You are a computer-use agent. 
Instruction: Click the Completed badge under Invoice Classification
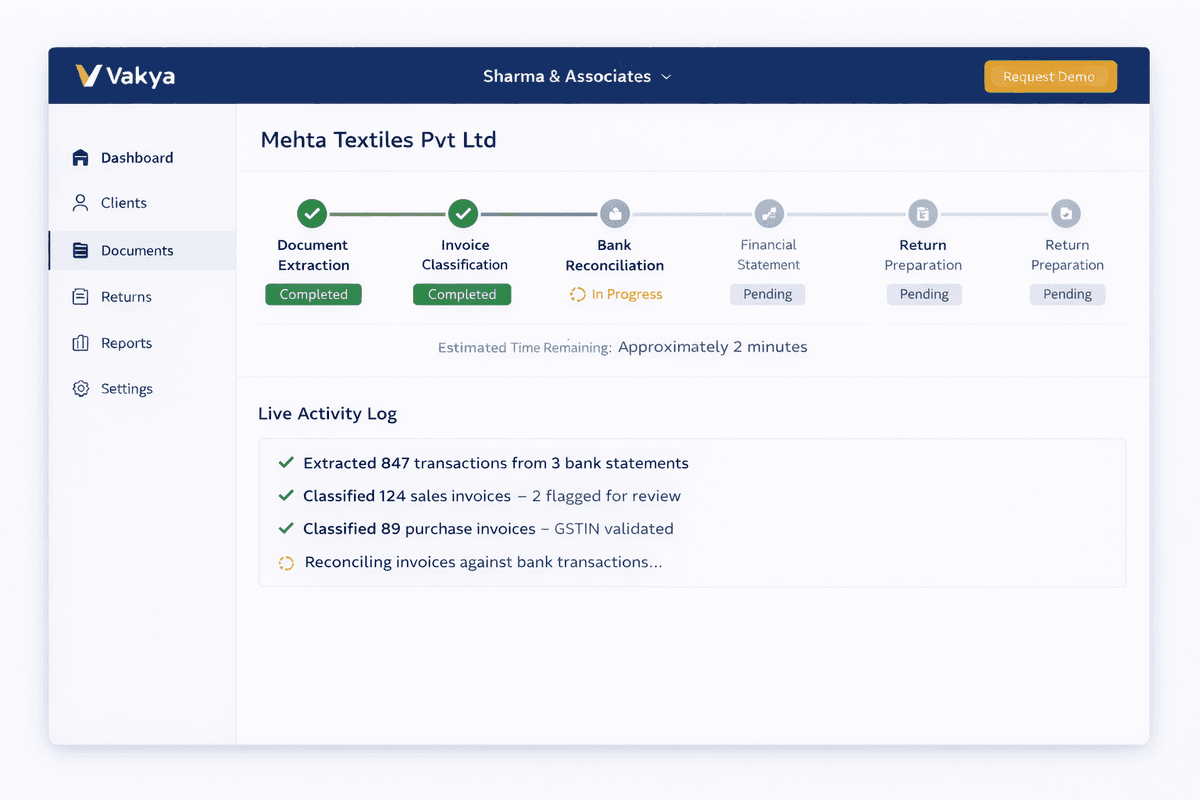pos(462,294)
